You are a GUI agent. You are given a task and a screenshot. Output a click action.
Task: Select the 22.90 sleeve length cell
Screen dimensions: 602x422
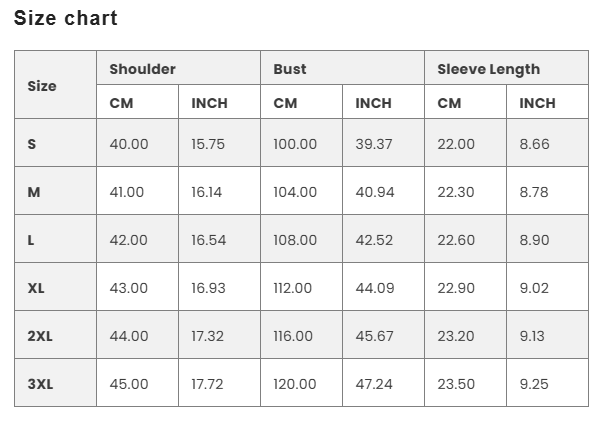[456, 288]
